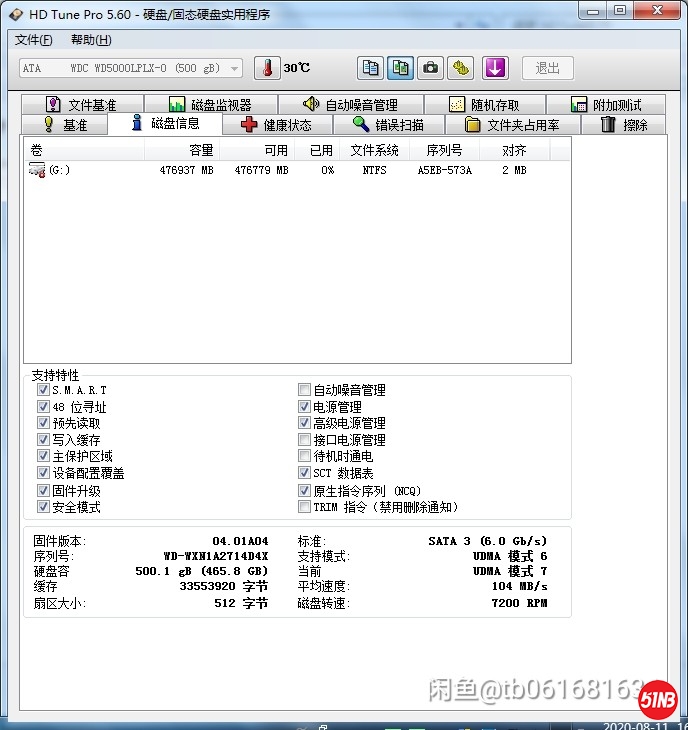The image size is (688, 730).
Task: Toggle the 电源管理 checkbox
Action: [x=304, y=406]
